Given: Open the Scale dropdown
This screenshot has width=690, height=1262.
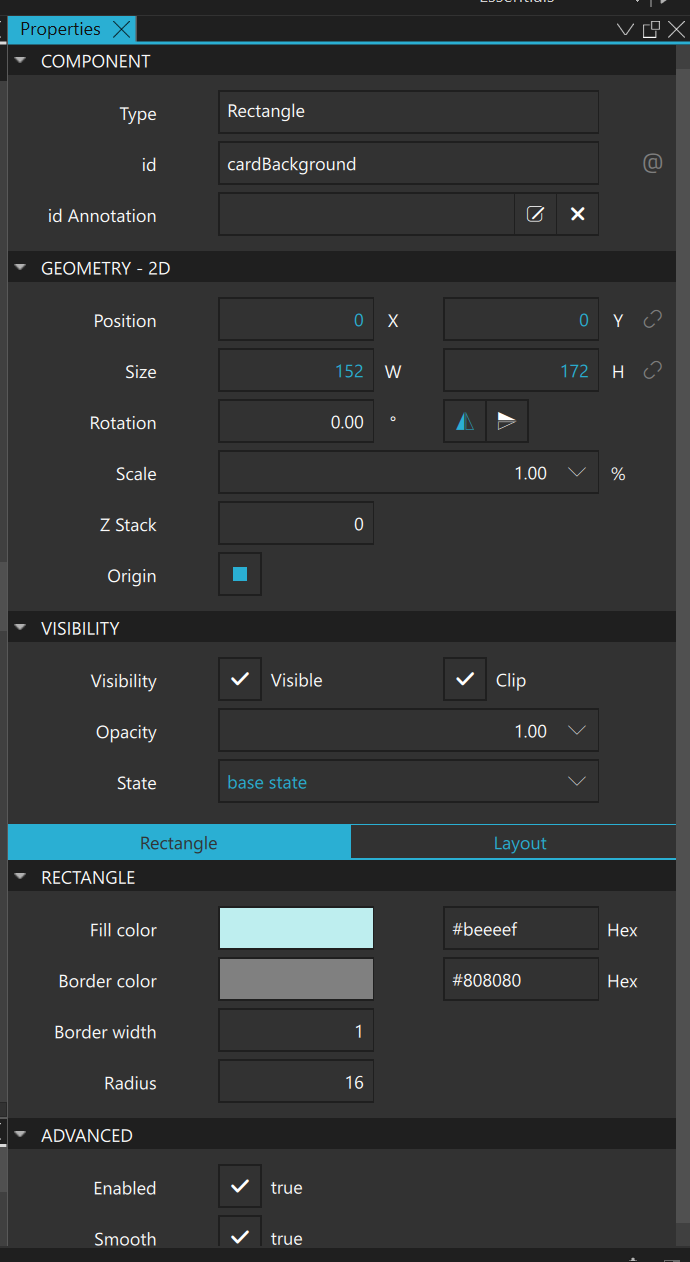Looking at the screenshot, I should pyautogui.click(x=576, y=473).
